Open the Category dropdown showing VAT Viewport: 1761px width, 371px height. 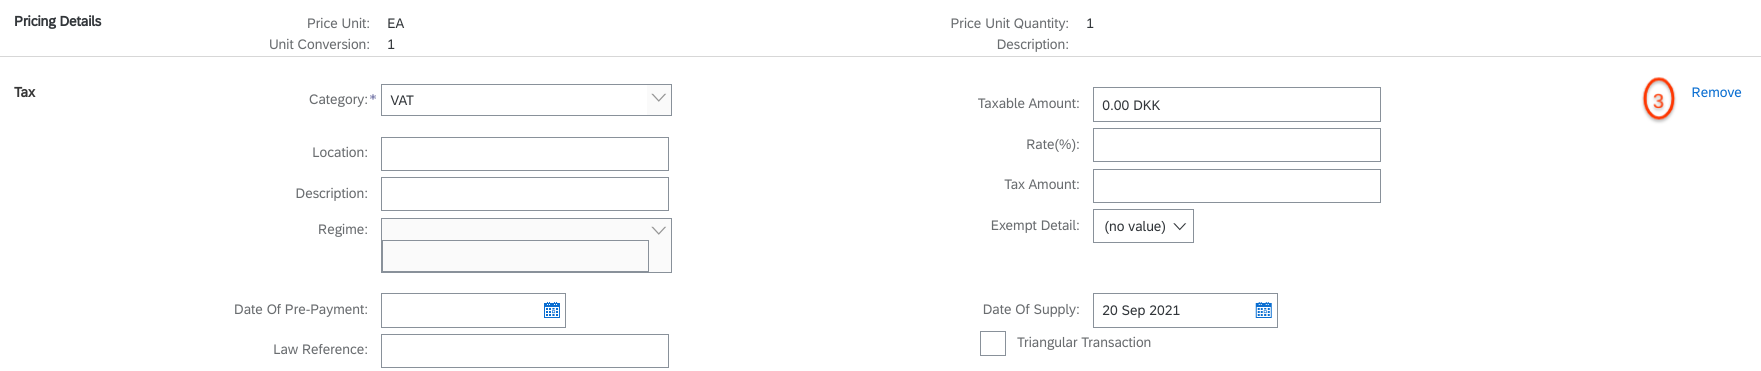[x=526, y=100]
